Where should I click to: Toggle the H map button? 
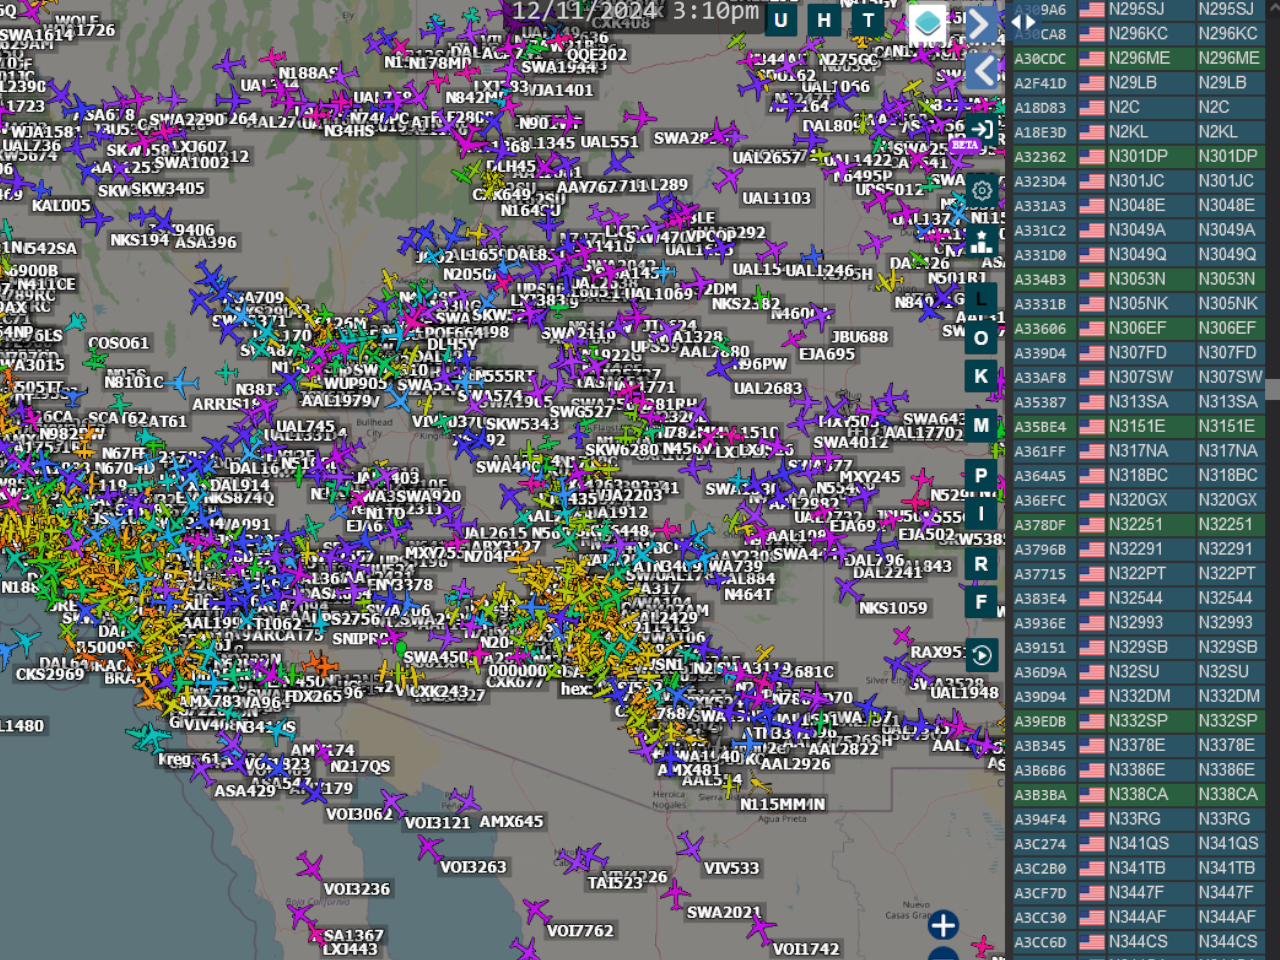click(824, 20)
